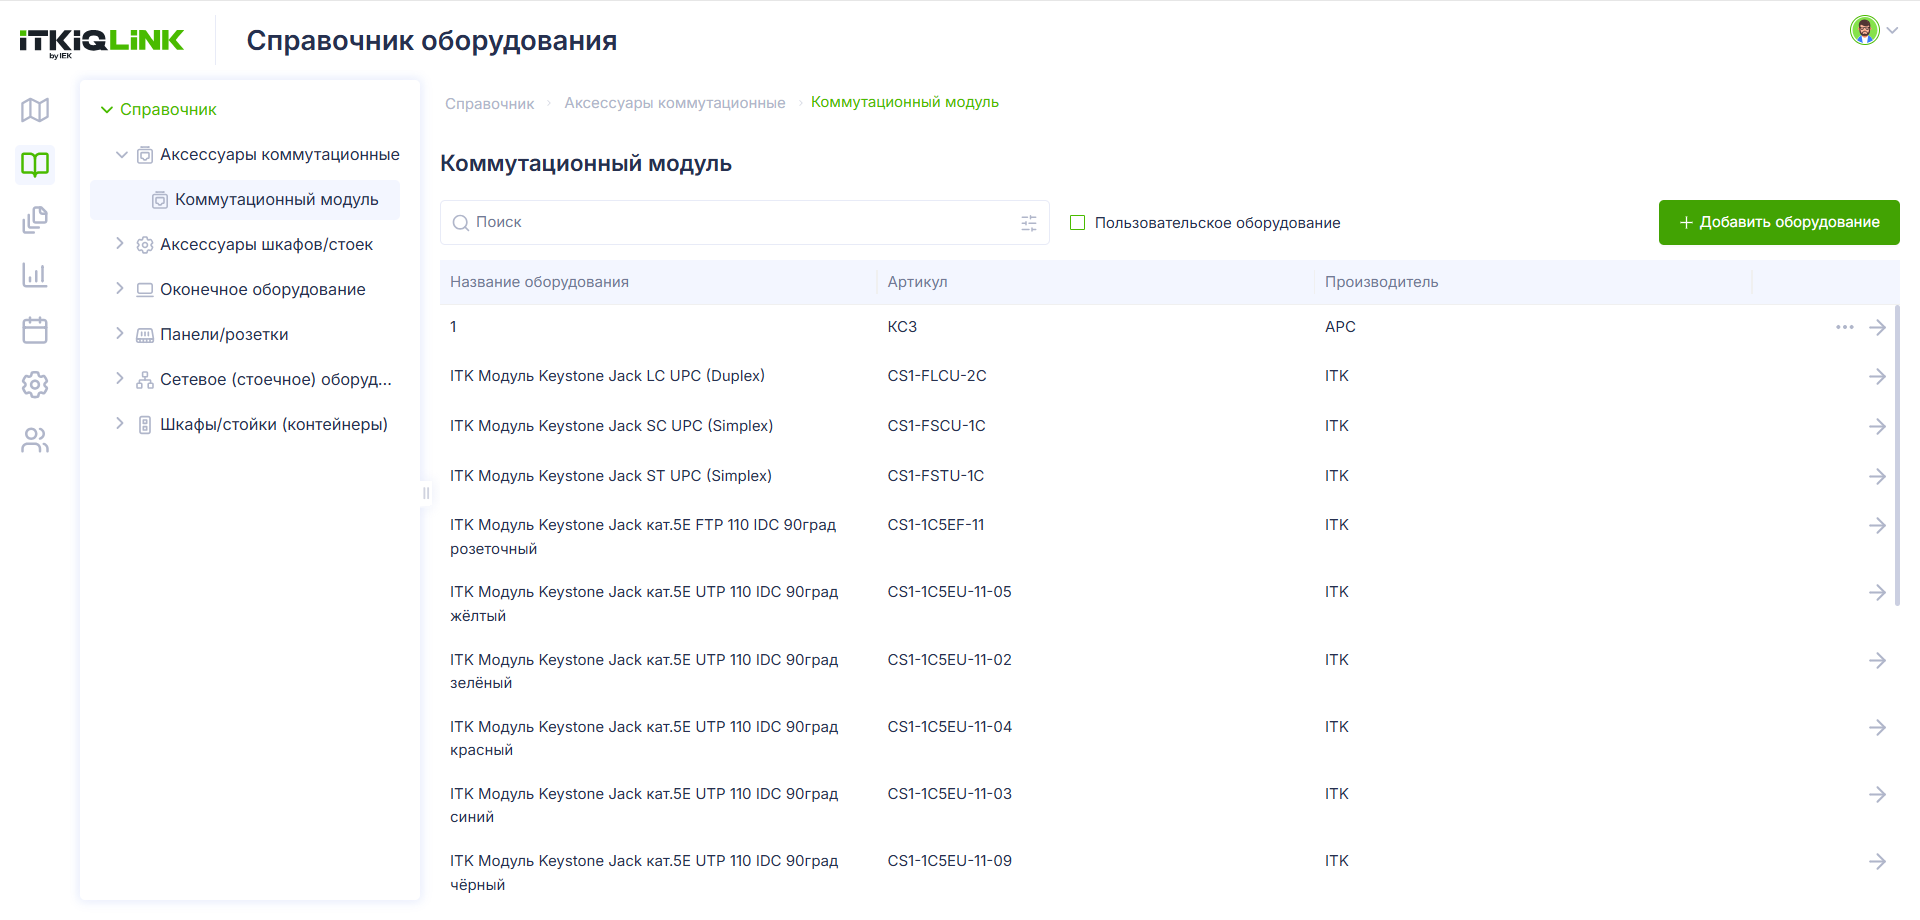Open the reference book icon in sidebar
1920x920 pixels.
pyautogui.click(x=35, y=164)
